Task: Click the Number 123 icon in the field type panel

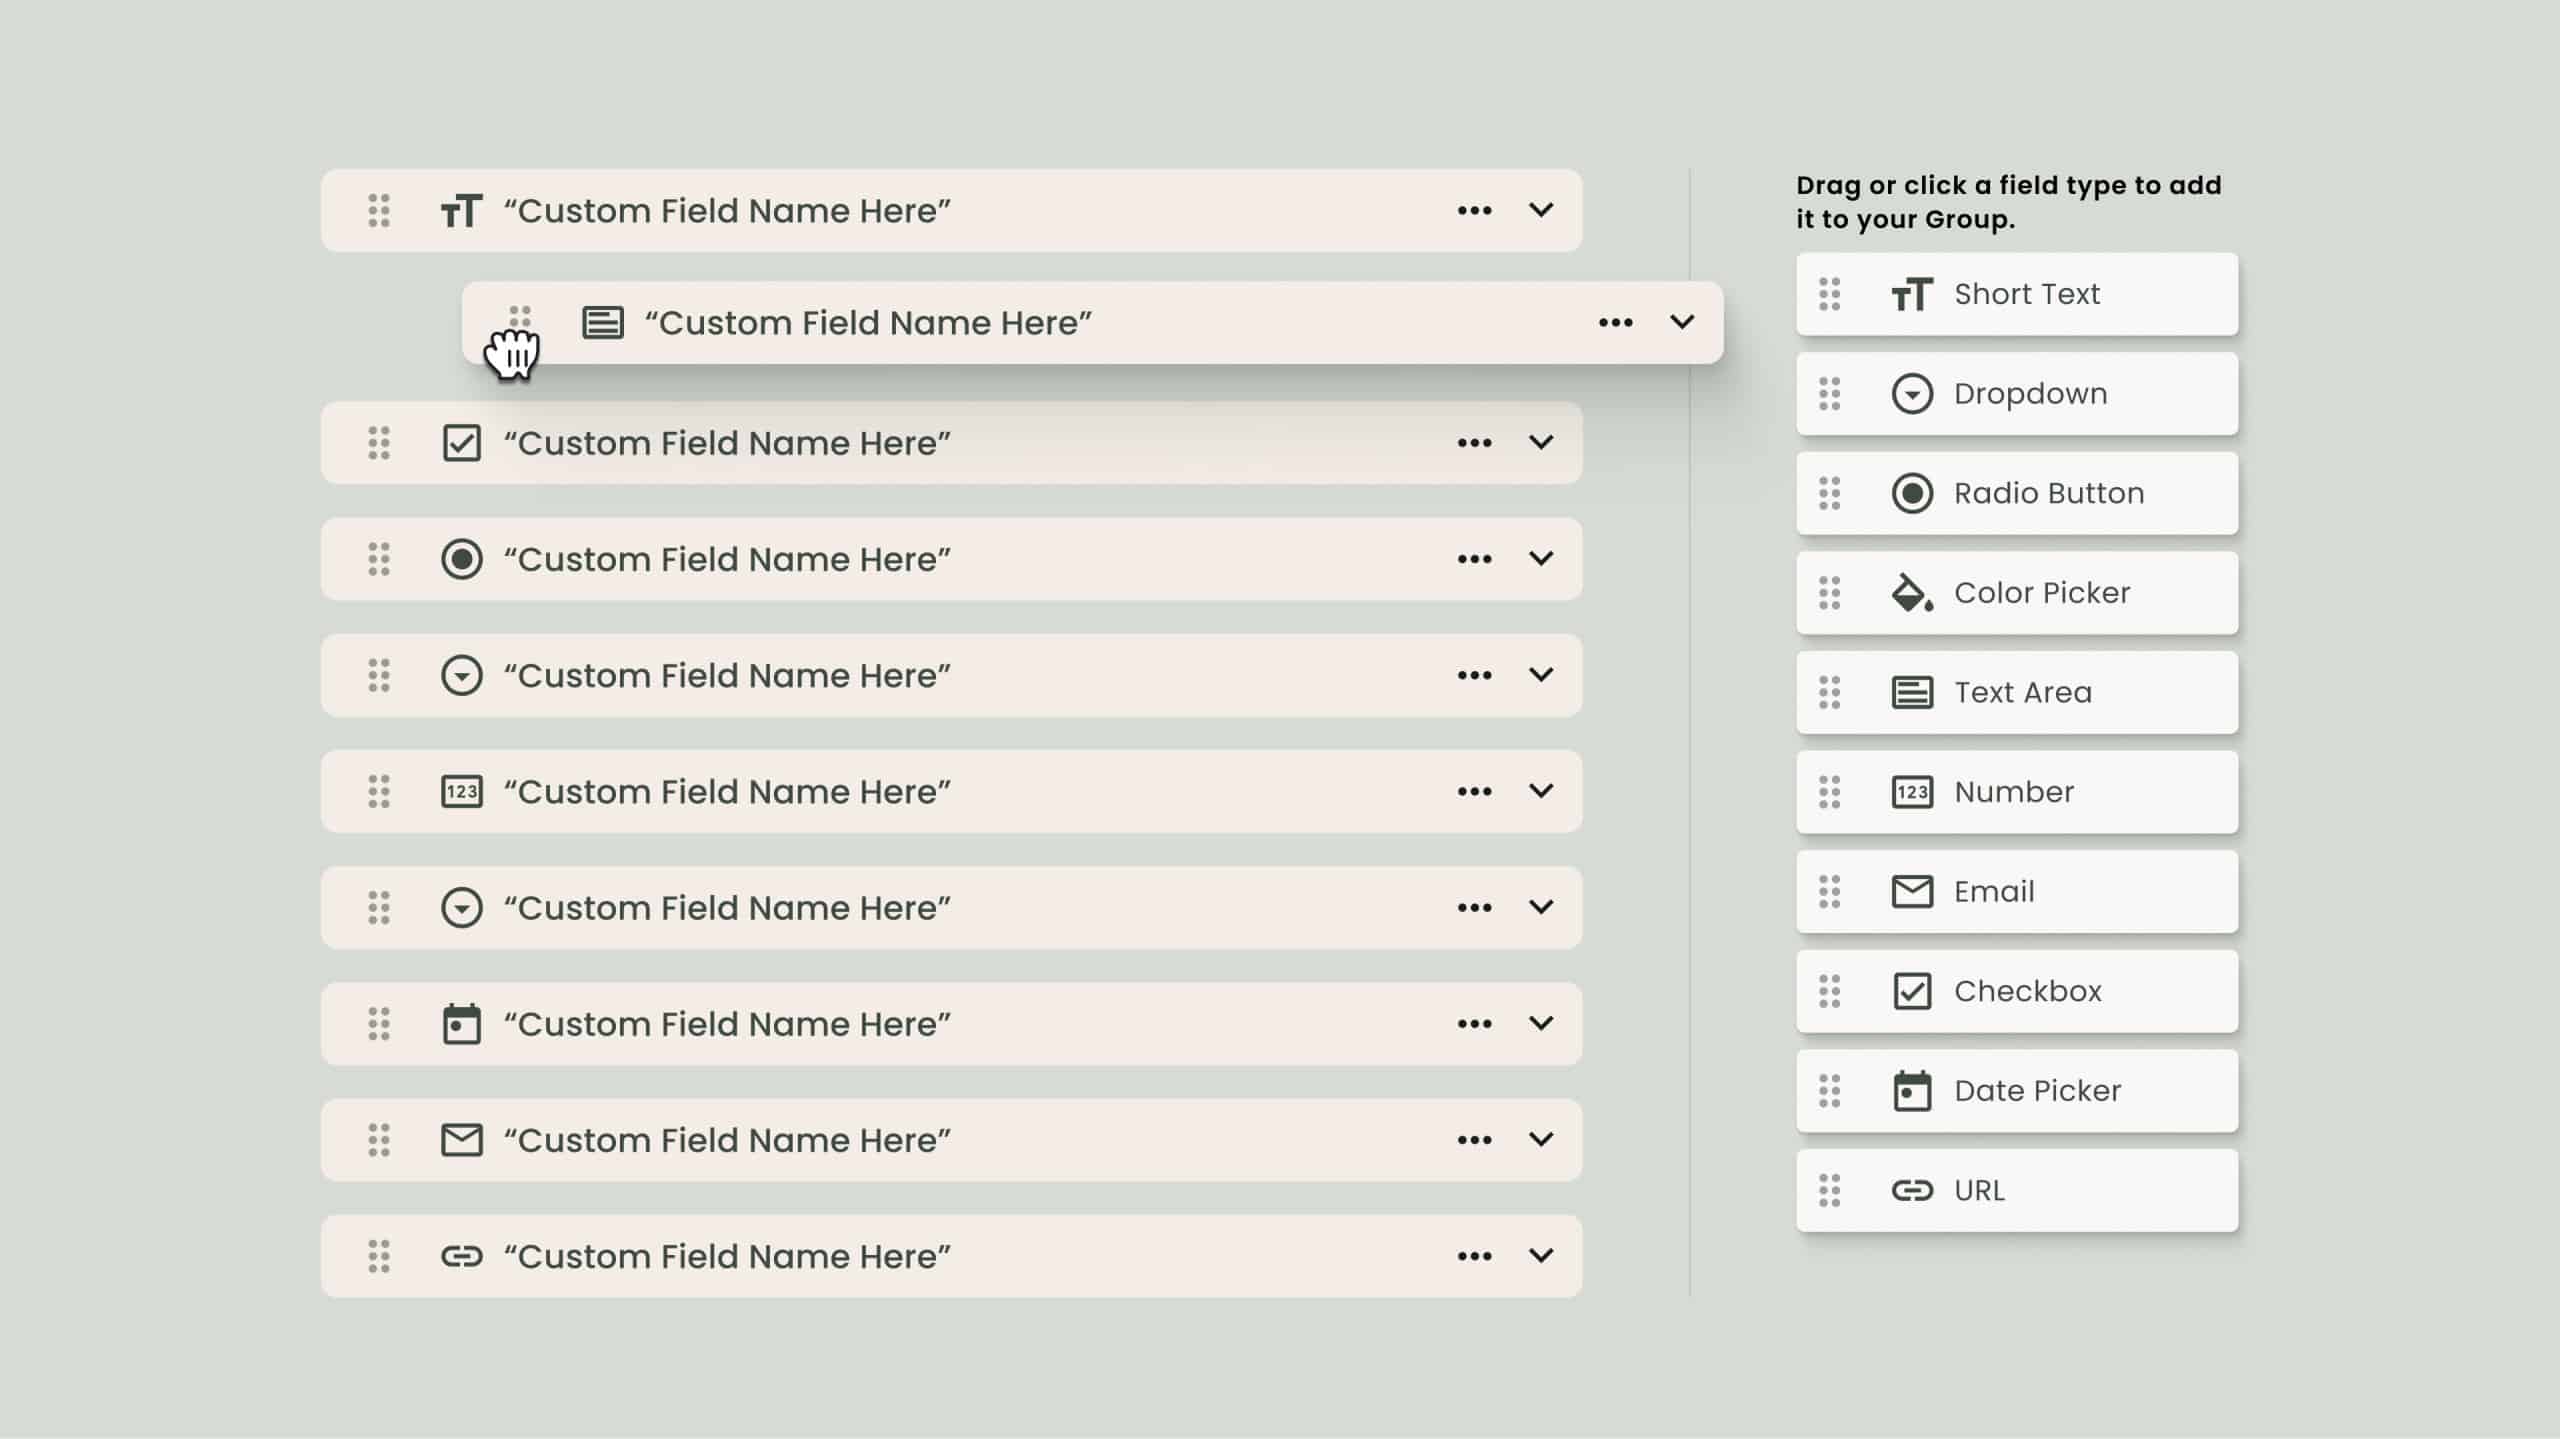Action: pos(1911,792)
